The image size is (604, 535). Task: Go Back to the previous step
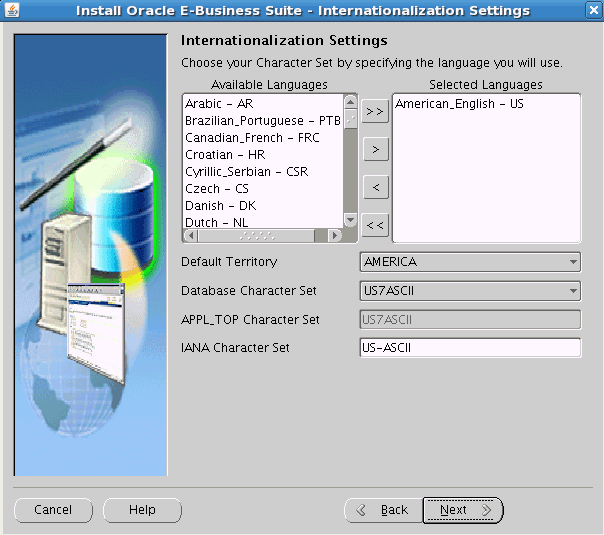click(x=383, y=510)
